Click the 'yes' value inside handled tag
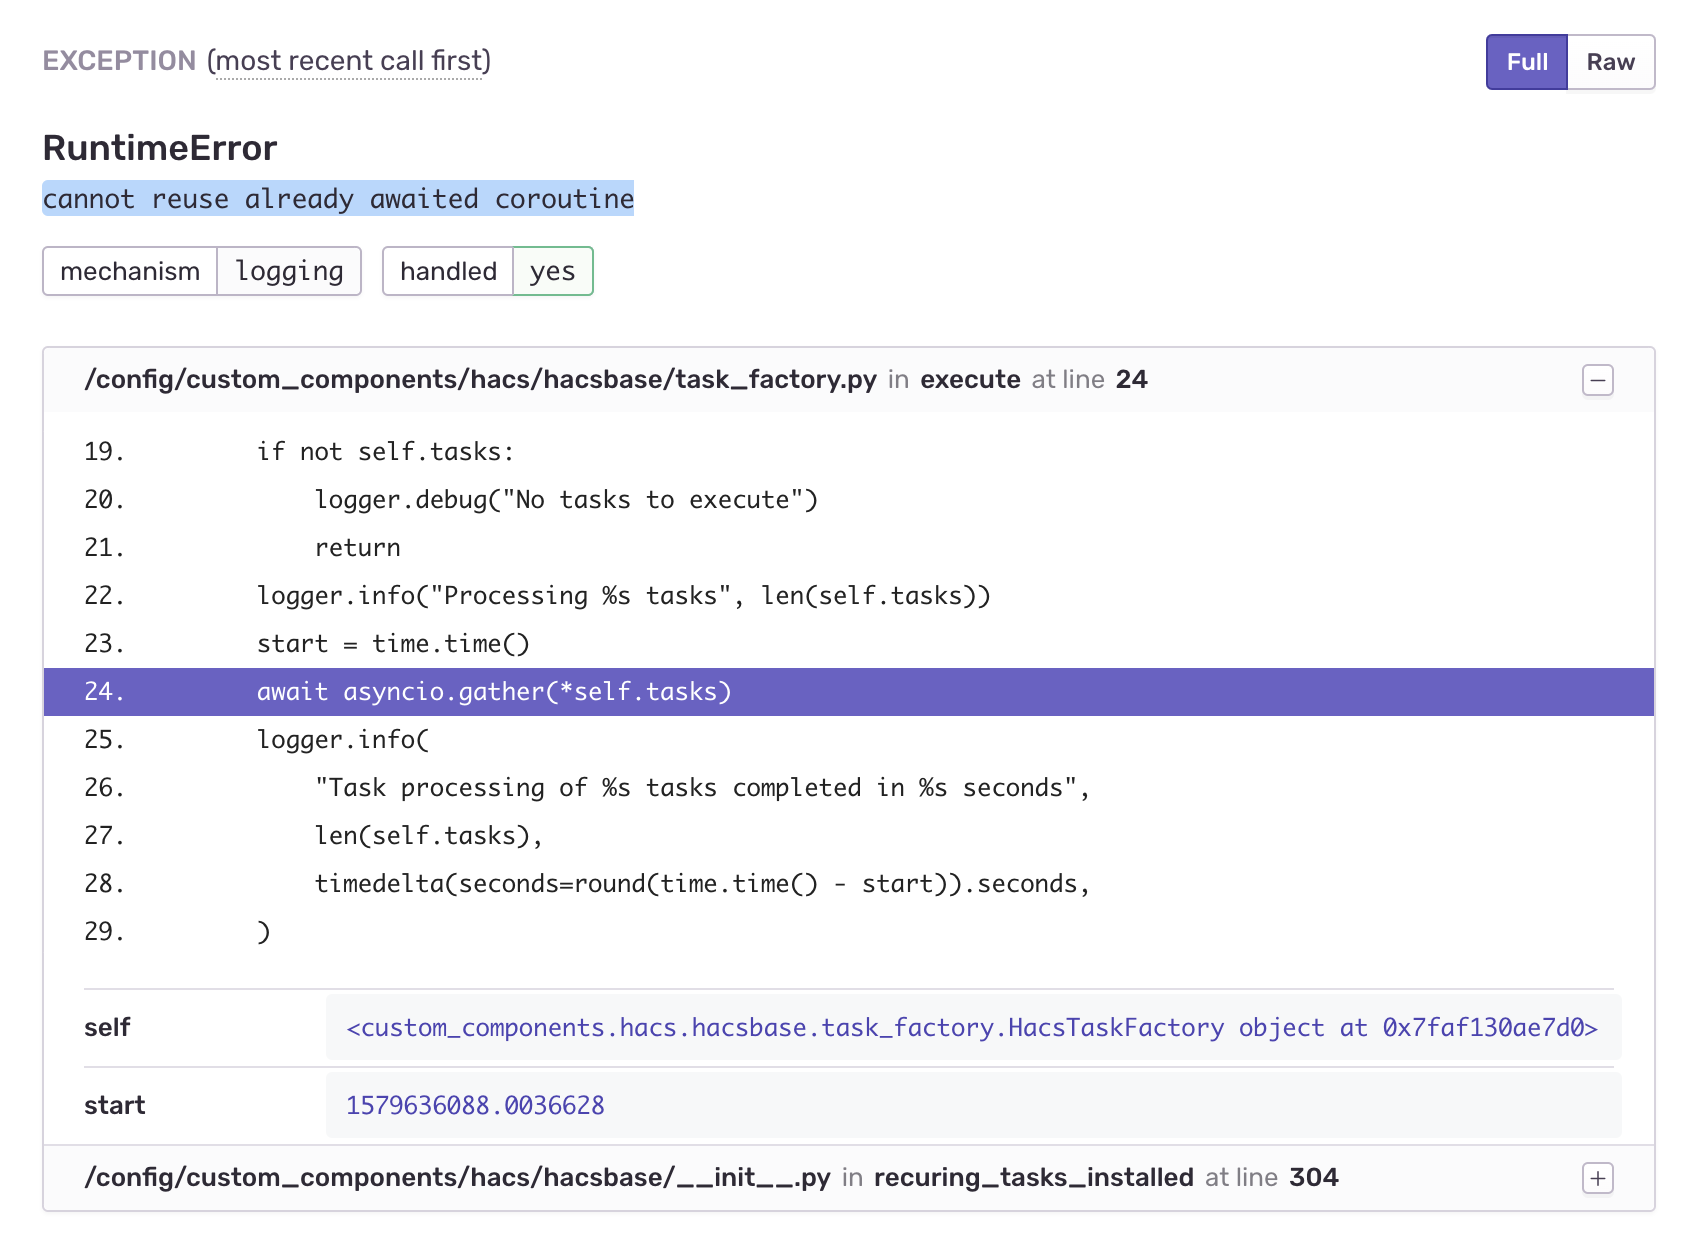Screen dimensions: 1688x1248 point(552,271)
